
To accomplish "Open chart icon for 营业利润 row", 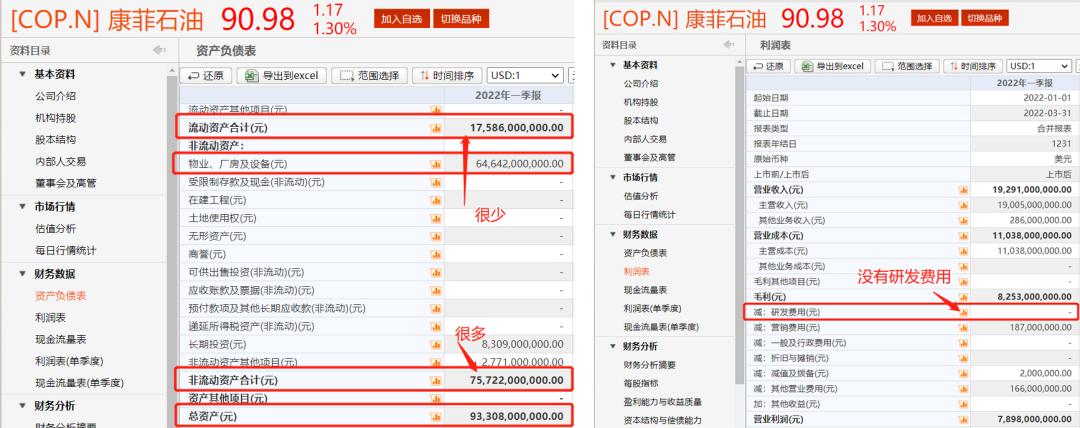I will click(963, 419).
